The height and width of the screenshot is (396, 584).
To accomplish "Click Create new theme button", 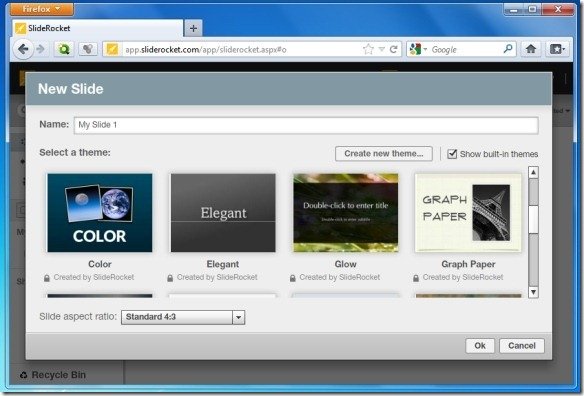I will (384, 154).
